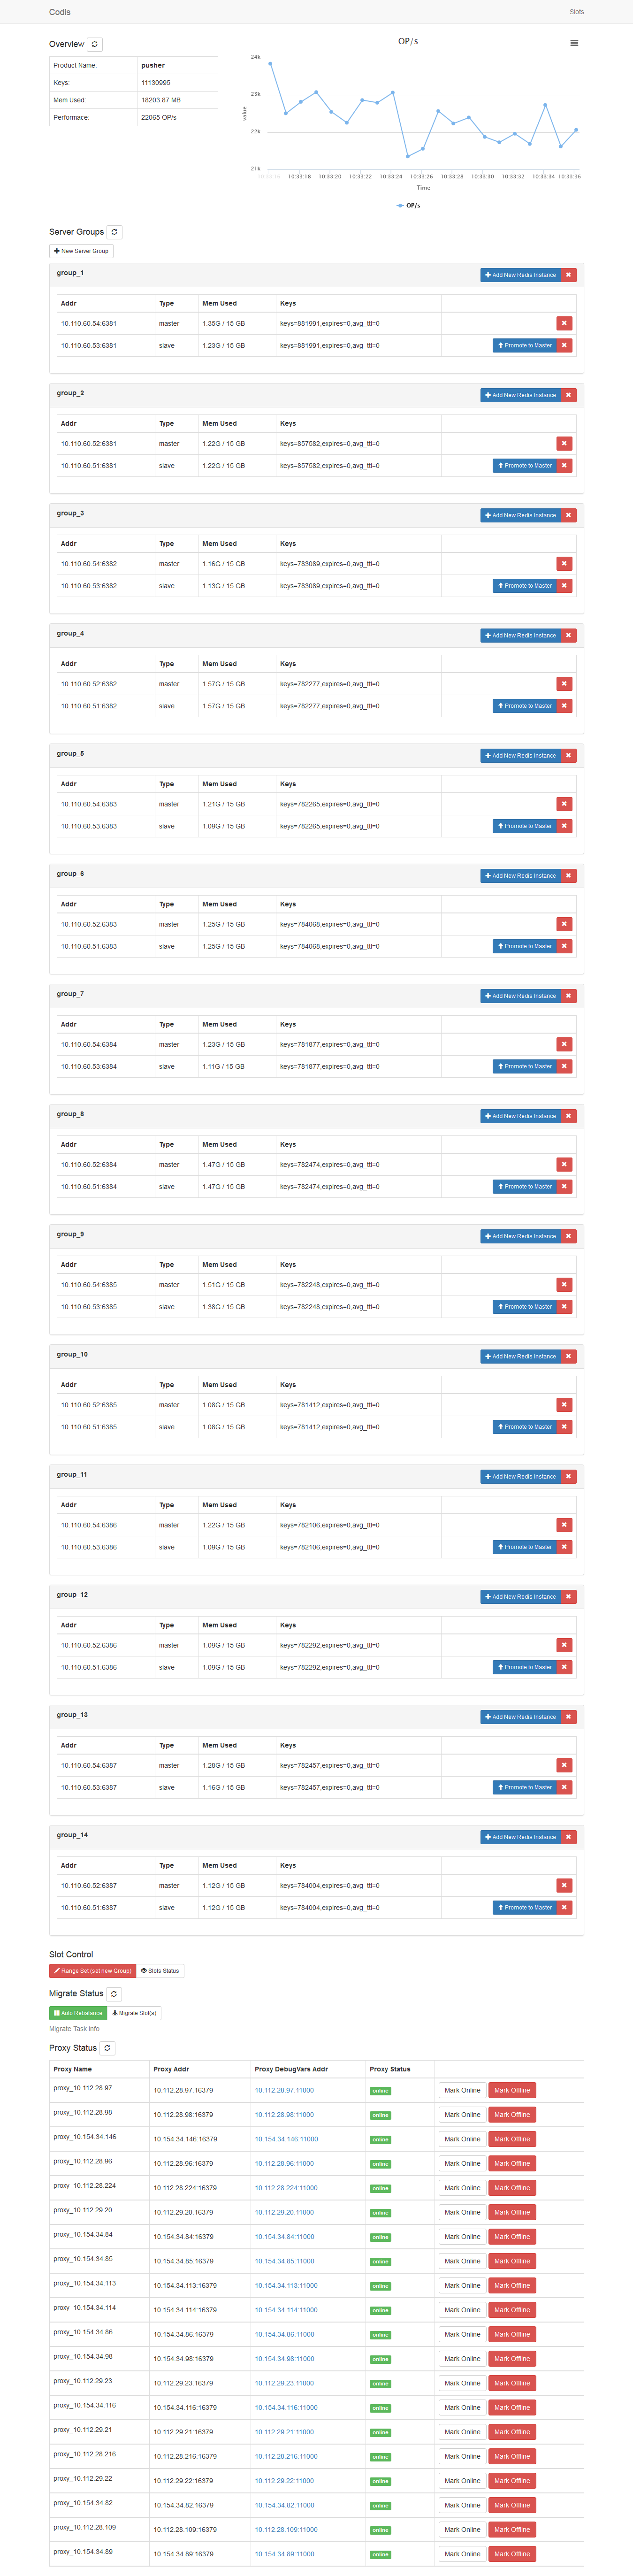Promote slave 10.110.60.53:6384 to master

pos(525,1067)
